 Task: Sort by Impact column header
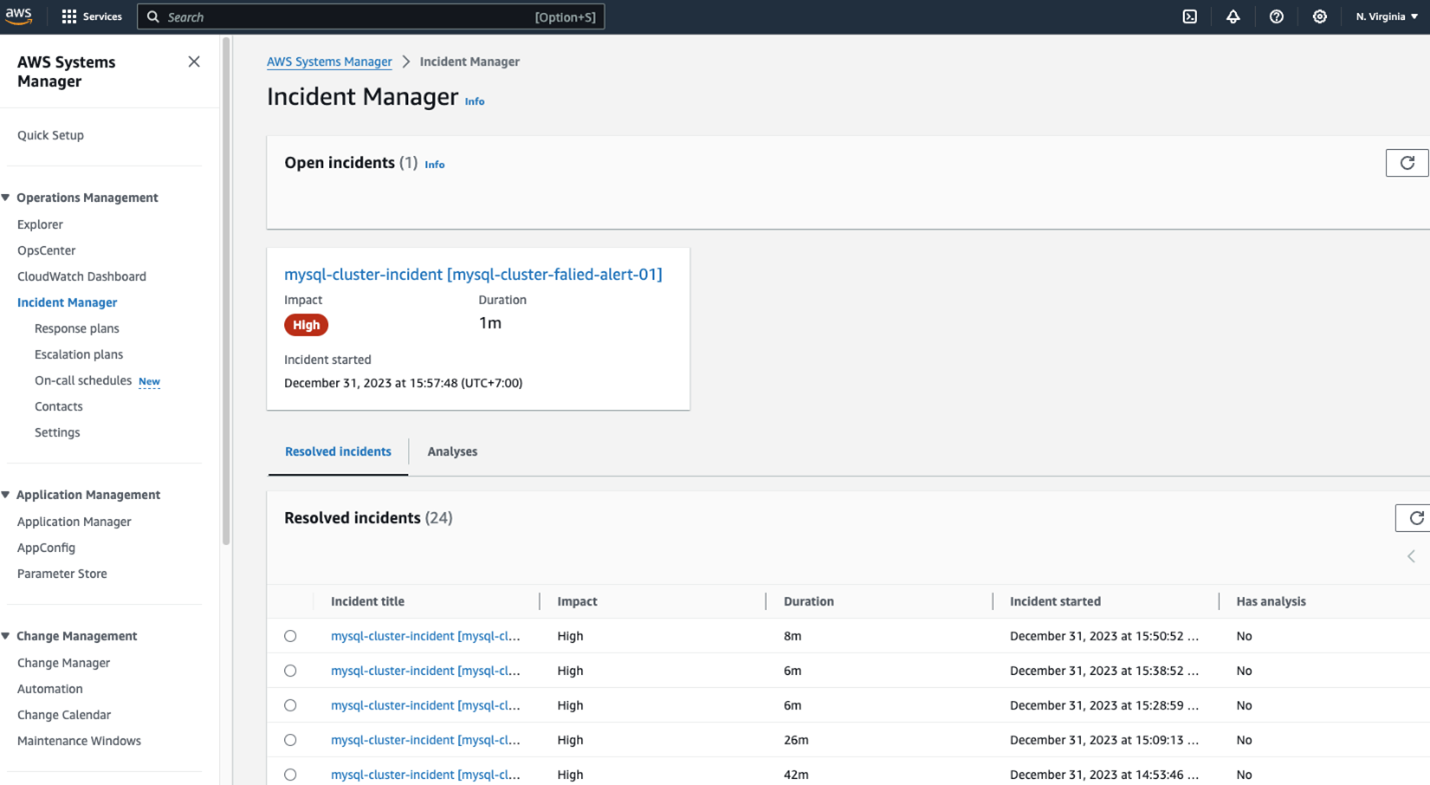point(577,601)
